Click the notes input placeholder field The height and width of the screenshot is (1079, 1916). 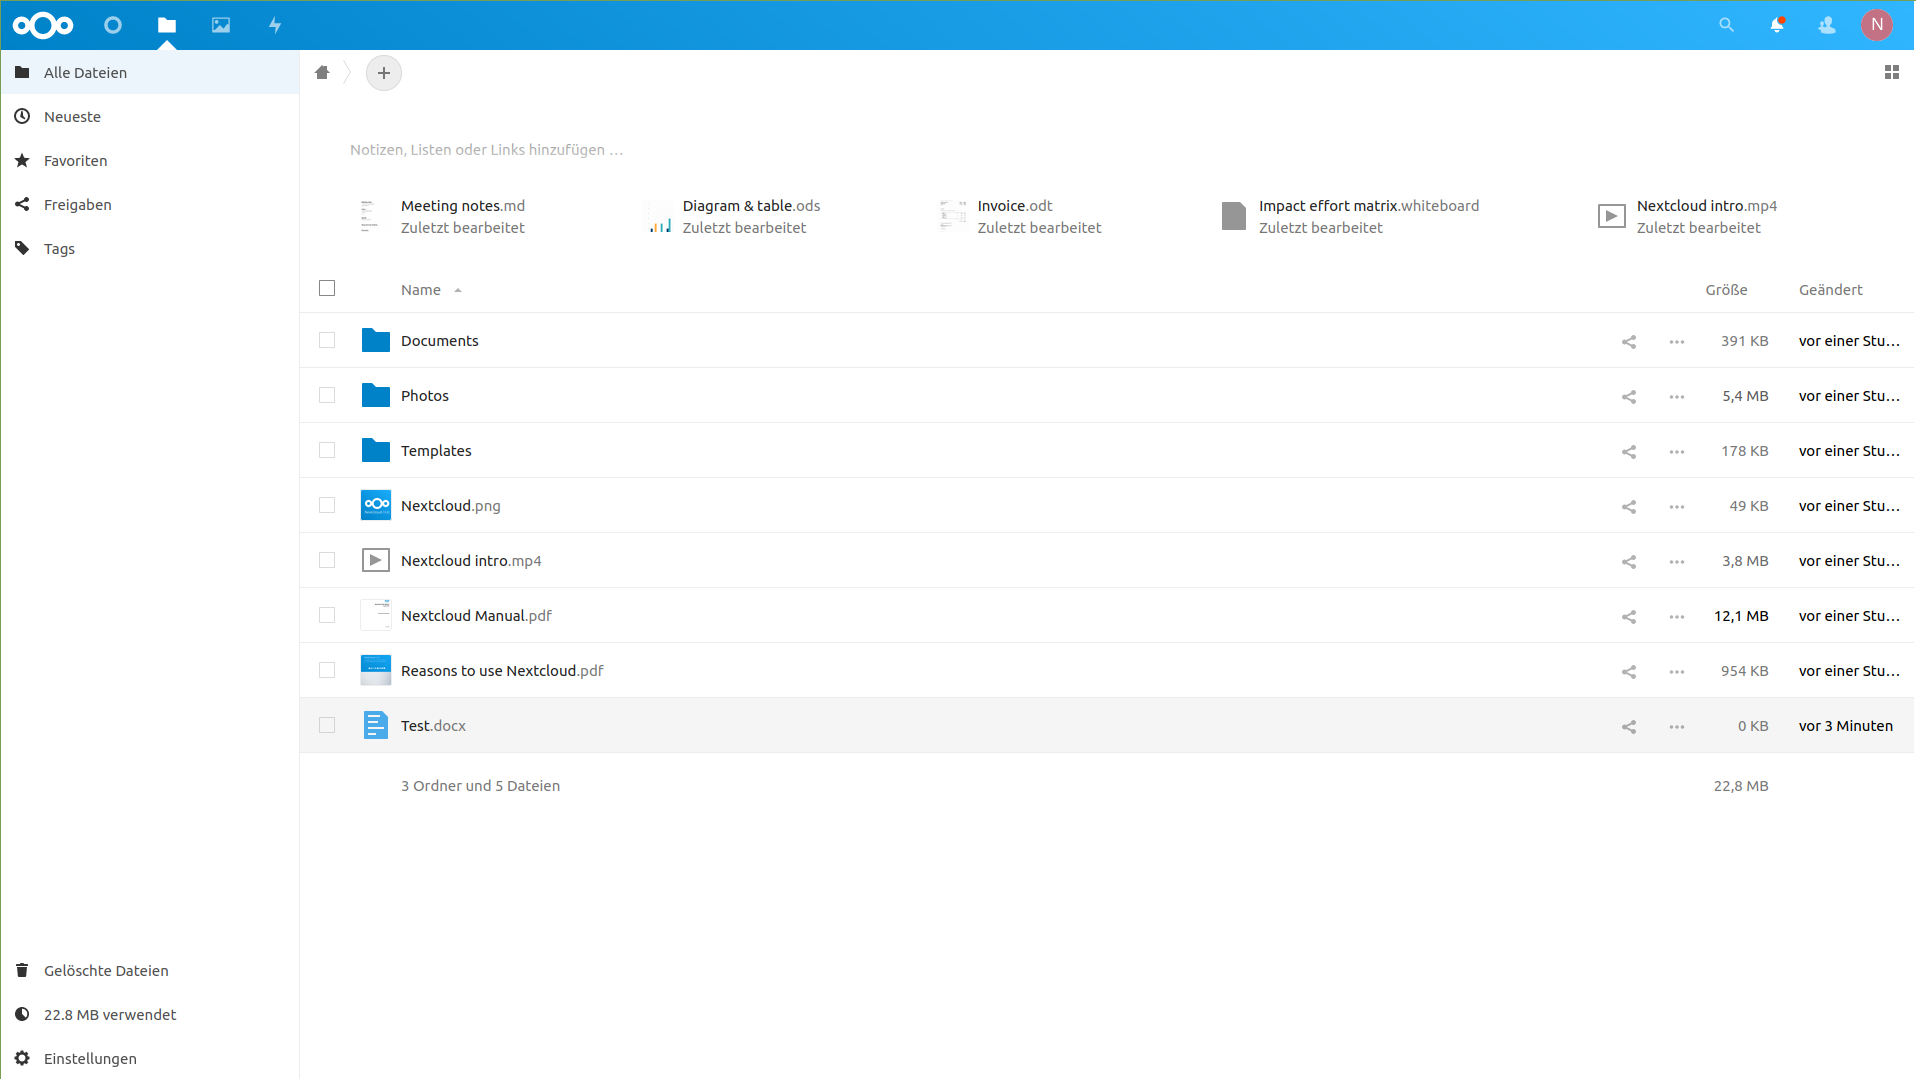[x=487, y=150]
